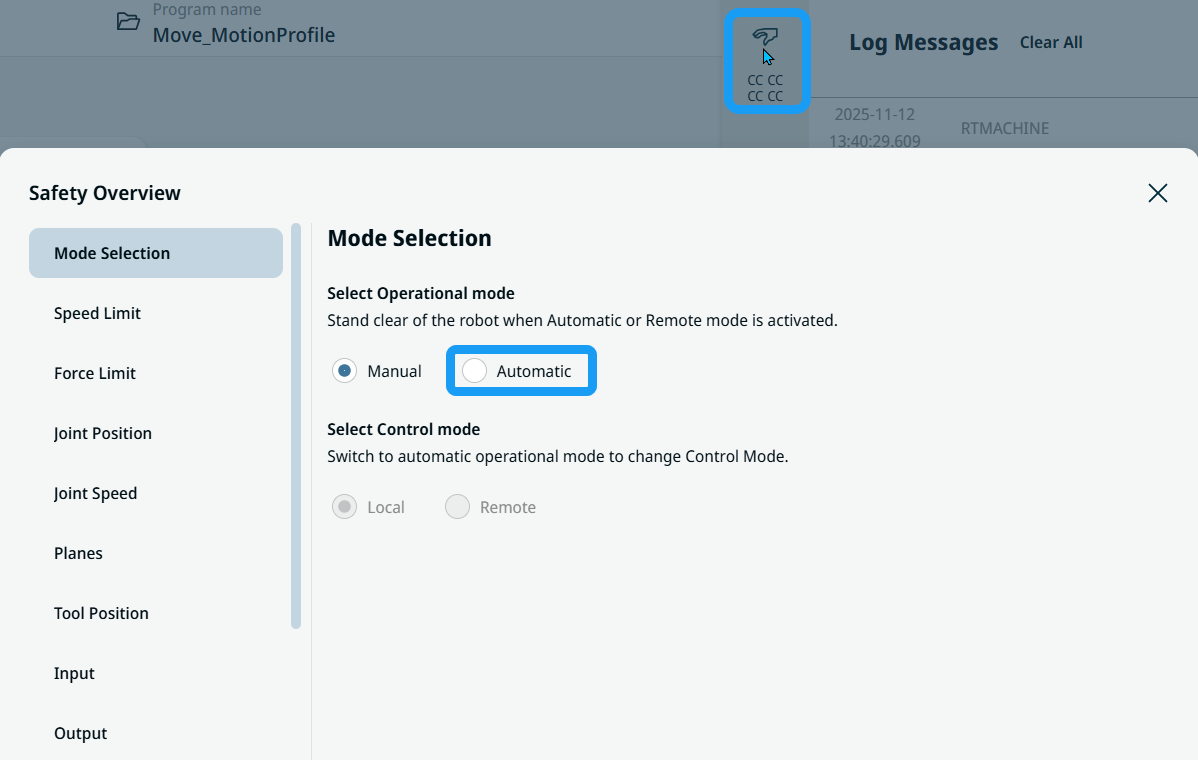Screen dimensions: 1198x760
Task: Open the Input safety section
Action: (x=75, y=673)
